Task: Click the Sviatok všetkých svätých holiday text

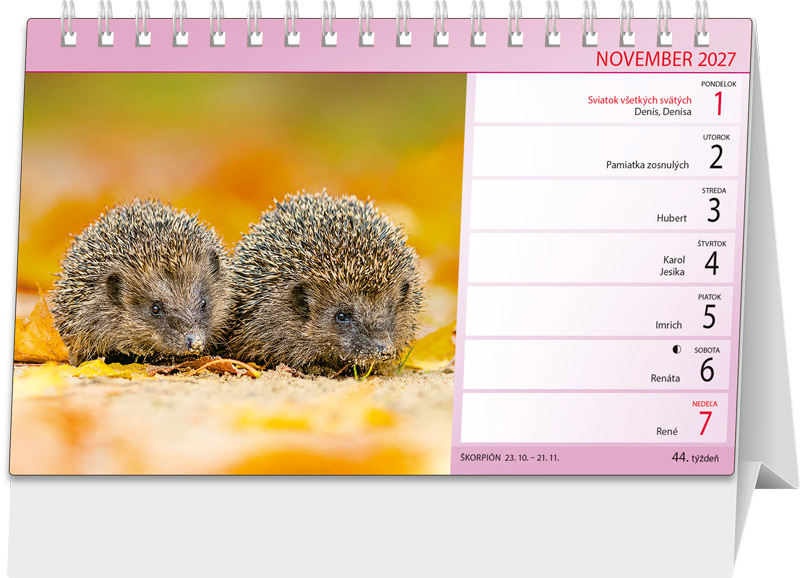Action: pos(639,100)
